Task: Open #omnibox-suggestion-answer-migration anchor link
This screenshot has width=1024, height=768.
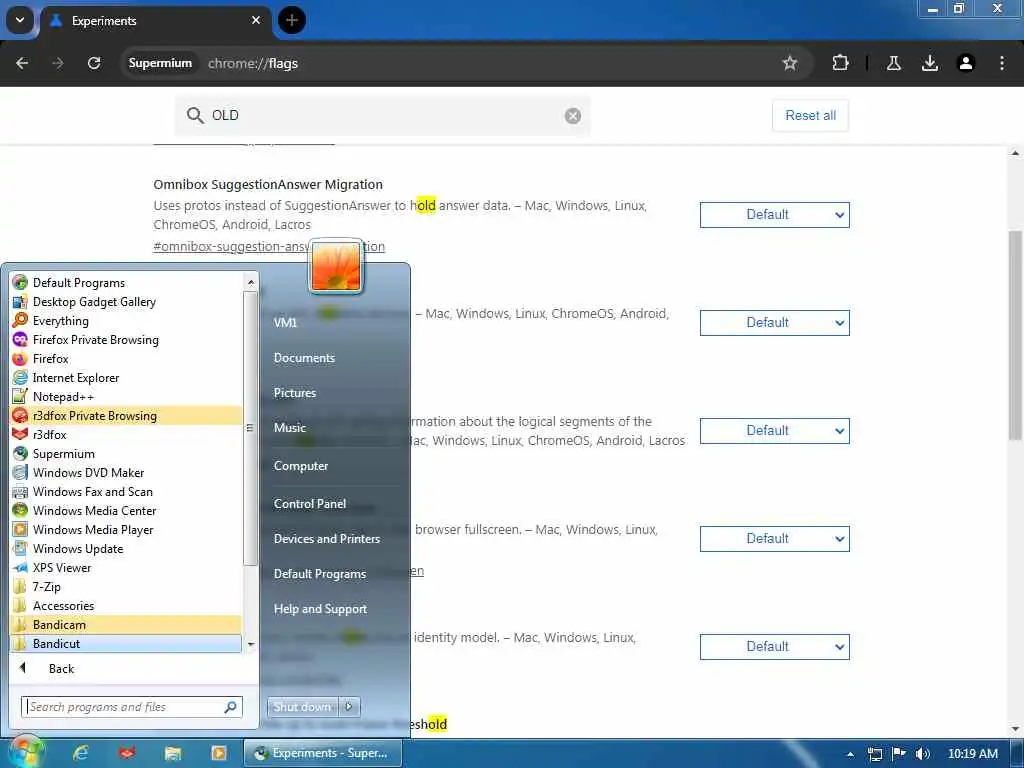Action: [269, 246]
